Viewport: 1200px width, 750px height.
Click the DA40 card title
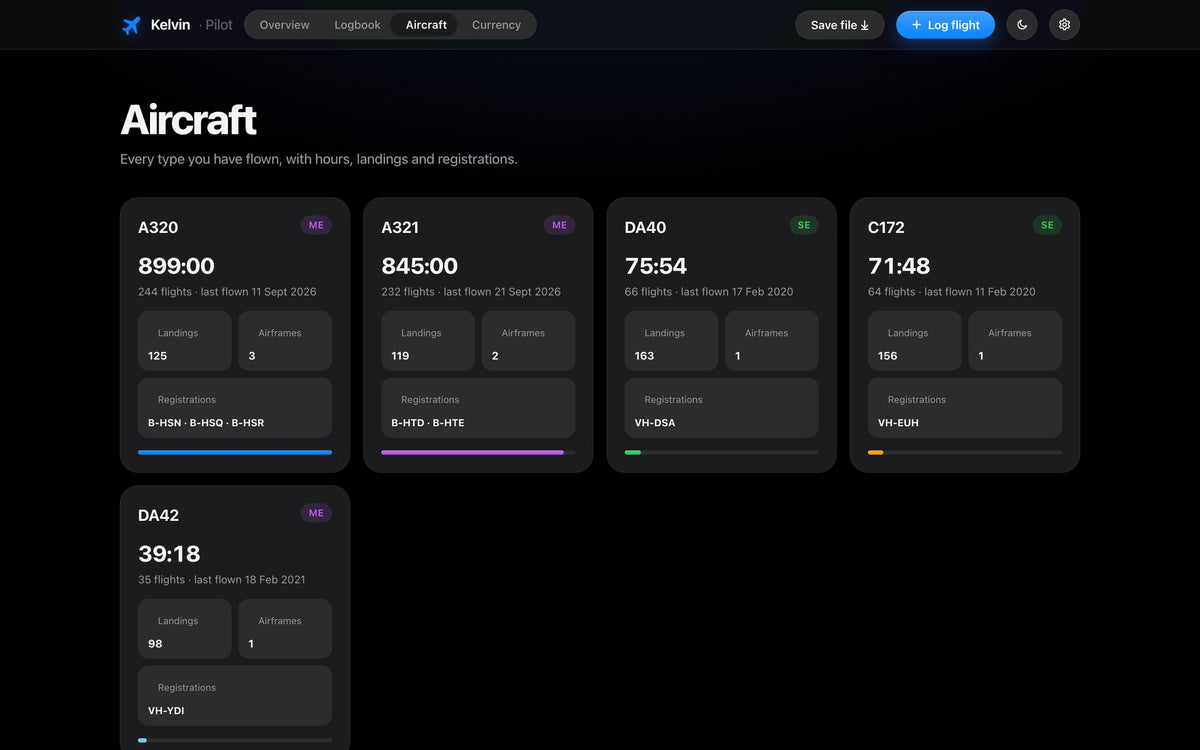pyautogui.click(x=645, y=228)
